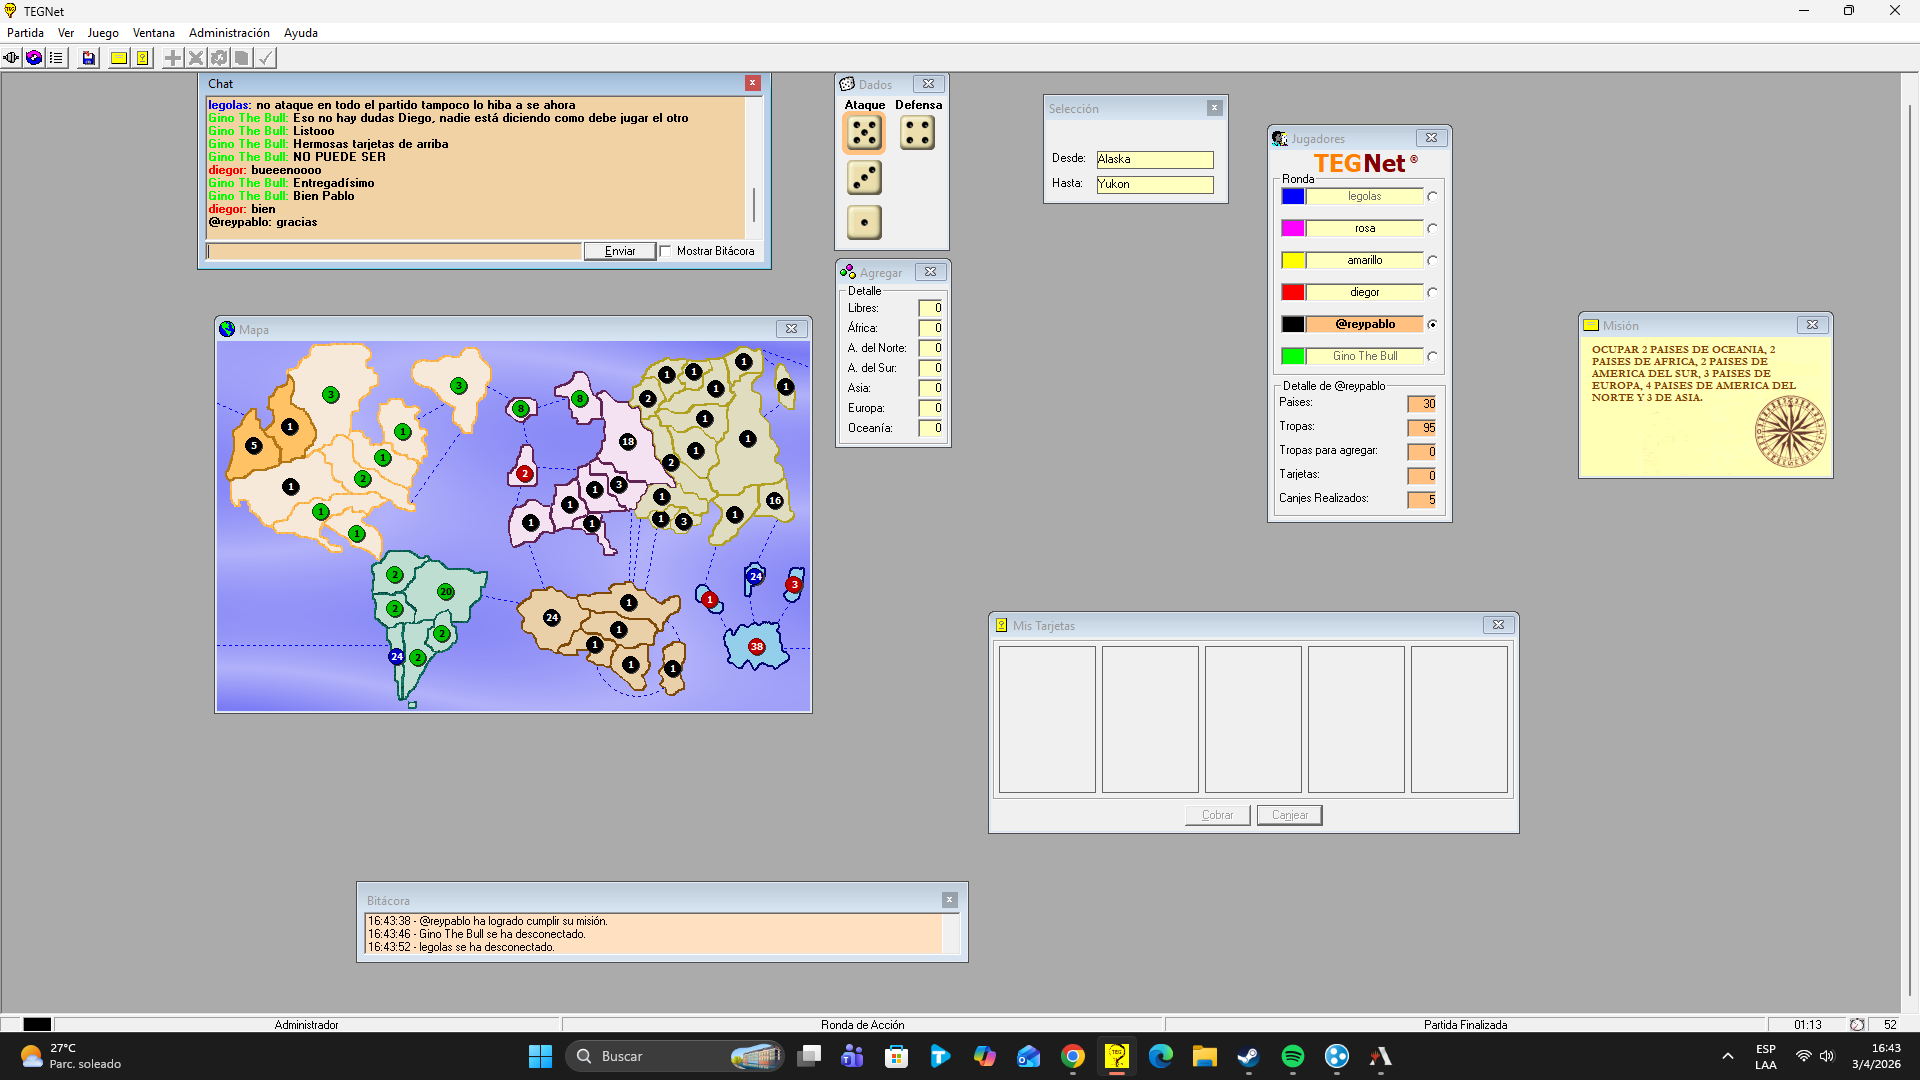1920x1080 pixels.
Task: Click the yellow country card toolbar icon
Action: (143, 58)
